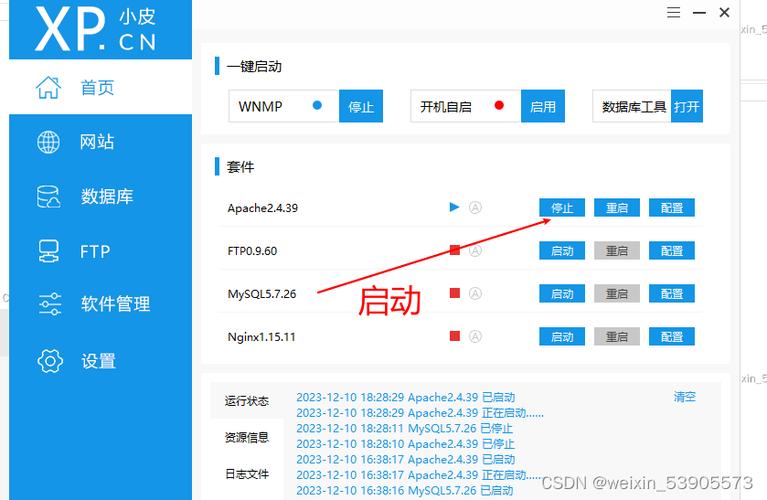The width and height of the screenshot is (767, 500).
Task: Click the WNMP field in 一键启动 section
Action: click(284, 106)
